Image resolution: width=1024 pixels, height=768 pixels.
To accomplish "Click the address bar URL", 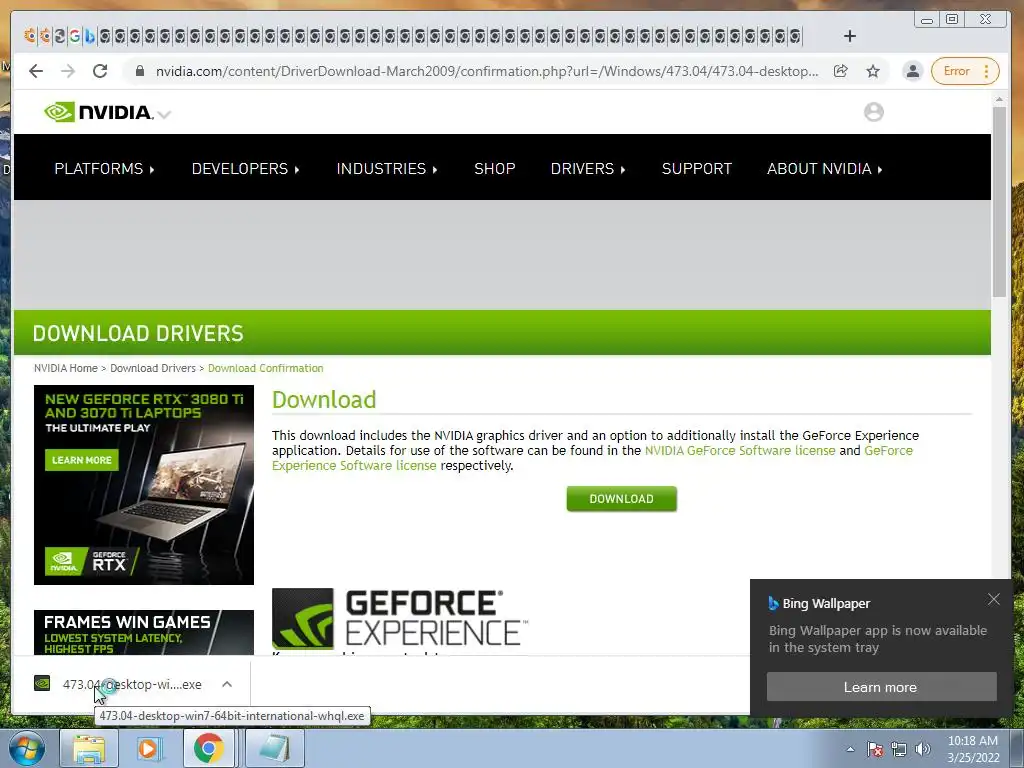I will pos(487,71).
